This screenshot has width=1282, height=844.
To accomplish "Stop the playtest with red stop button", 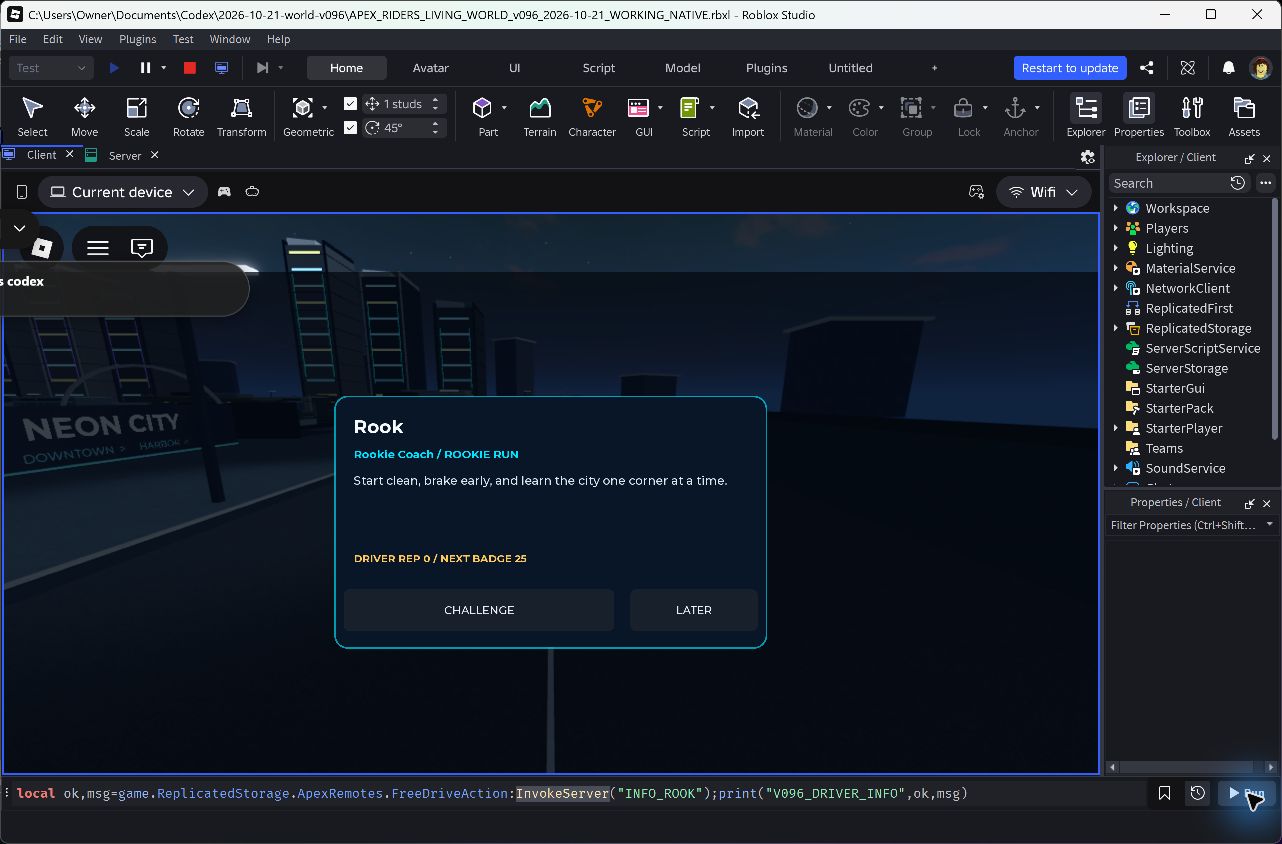I will tap(189, 68).
